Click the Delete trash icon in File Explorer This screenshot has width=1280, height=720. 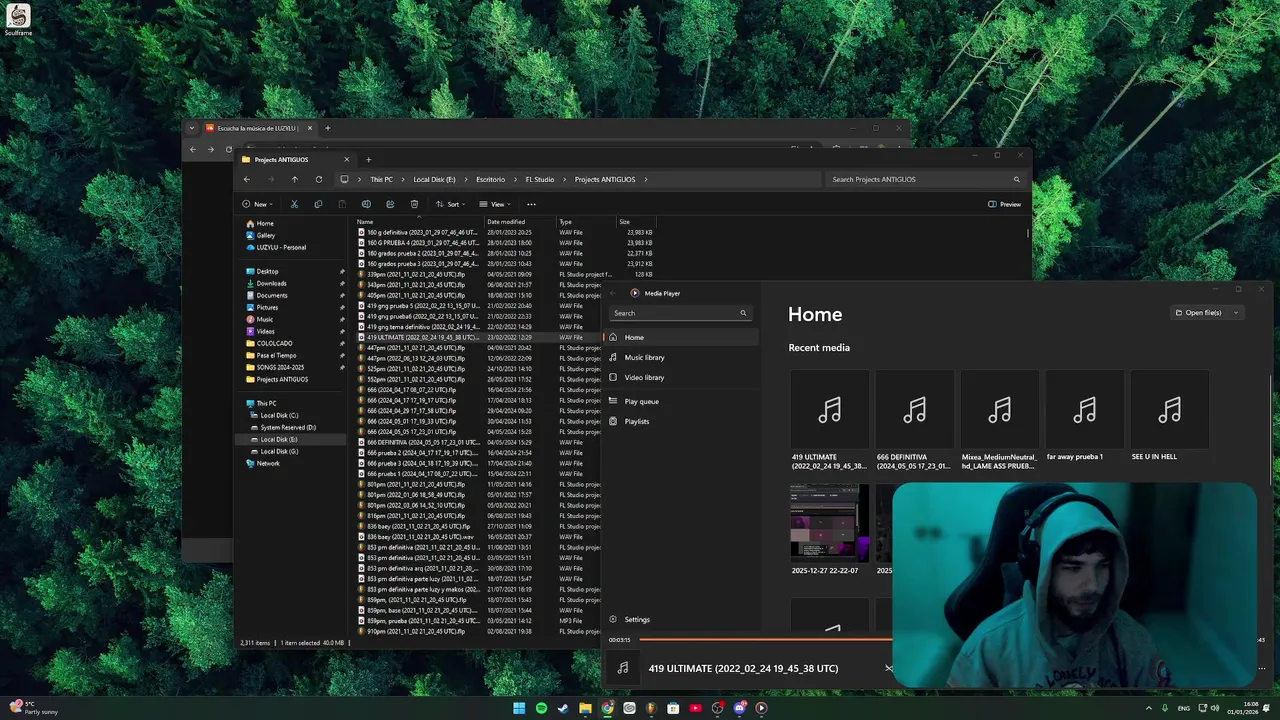click(x=414, y=204)
